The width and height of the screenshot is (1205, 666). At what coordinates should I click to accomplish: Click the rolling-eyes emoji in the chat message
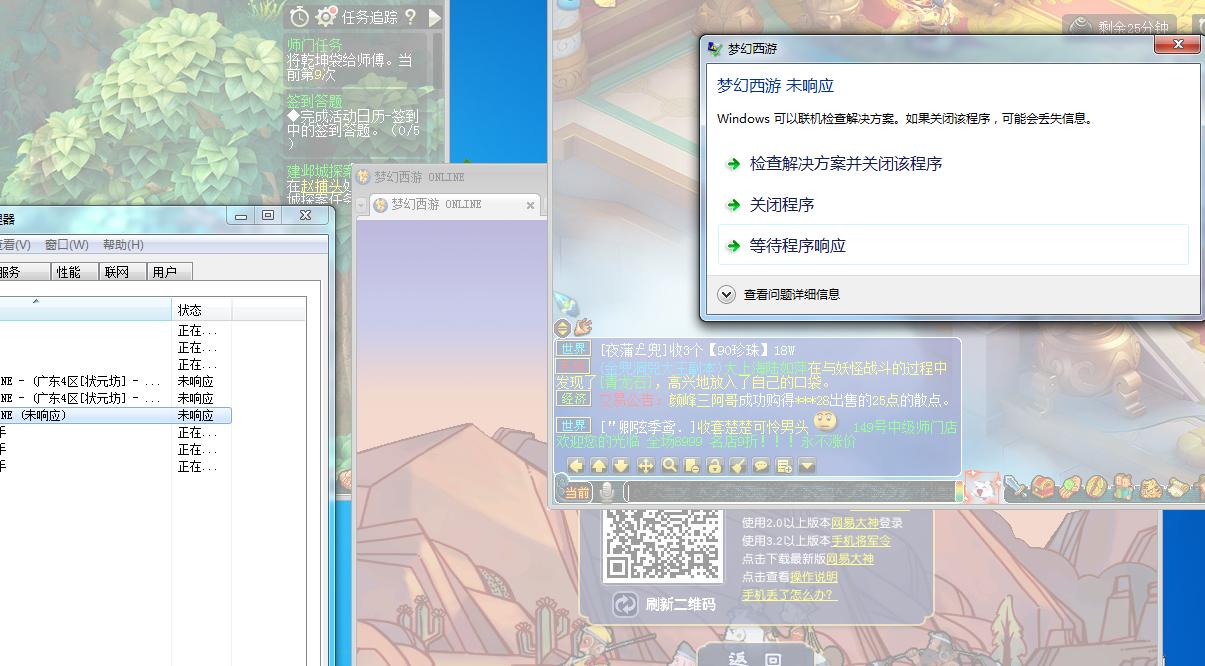coord(824,422)
